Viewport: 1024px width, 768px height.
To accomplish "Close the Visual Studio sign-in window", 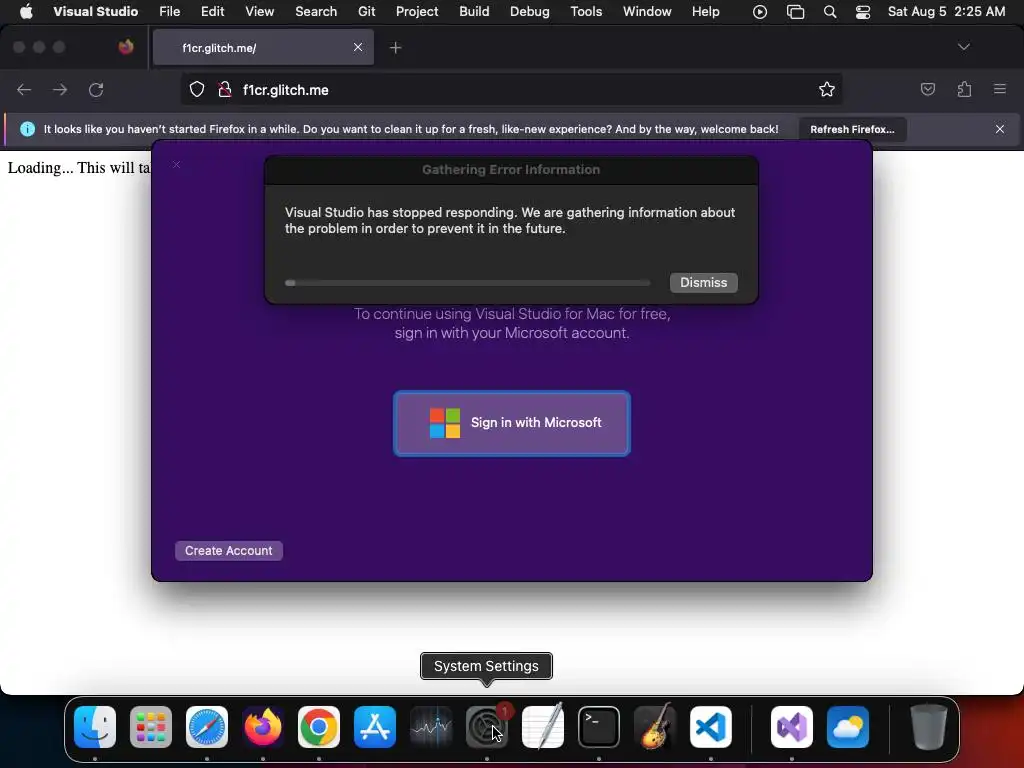I will (x=176, y=165).
